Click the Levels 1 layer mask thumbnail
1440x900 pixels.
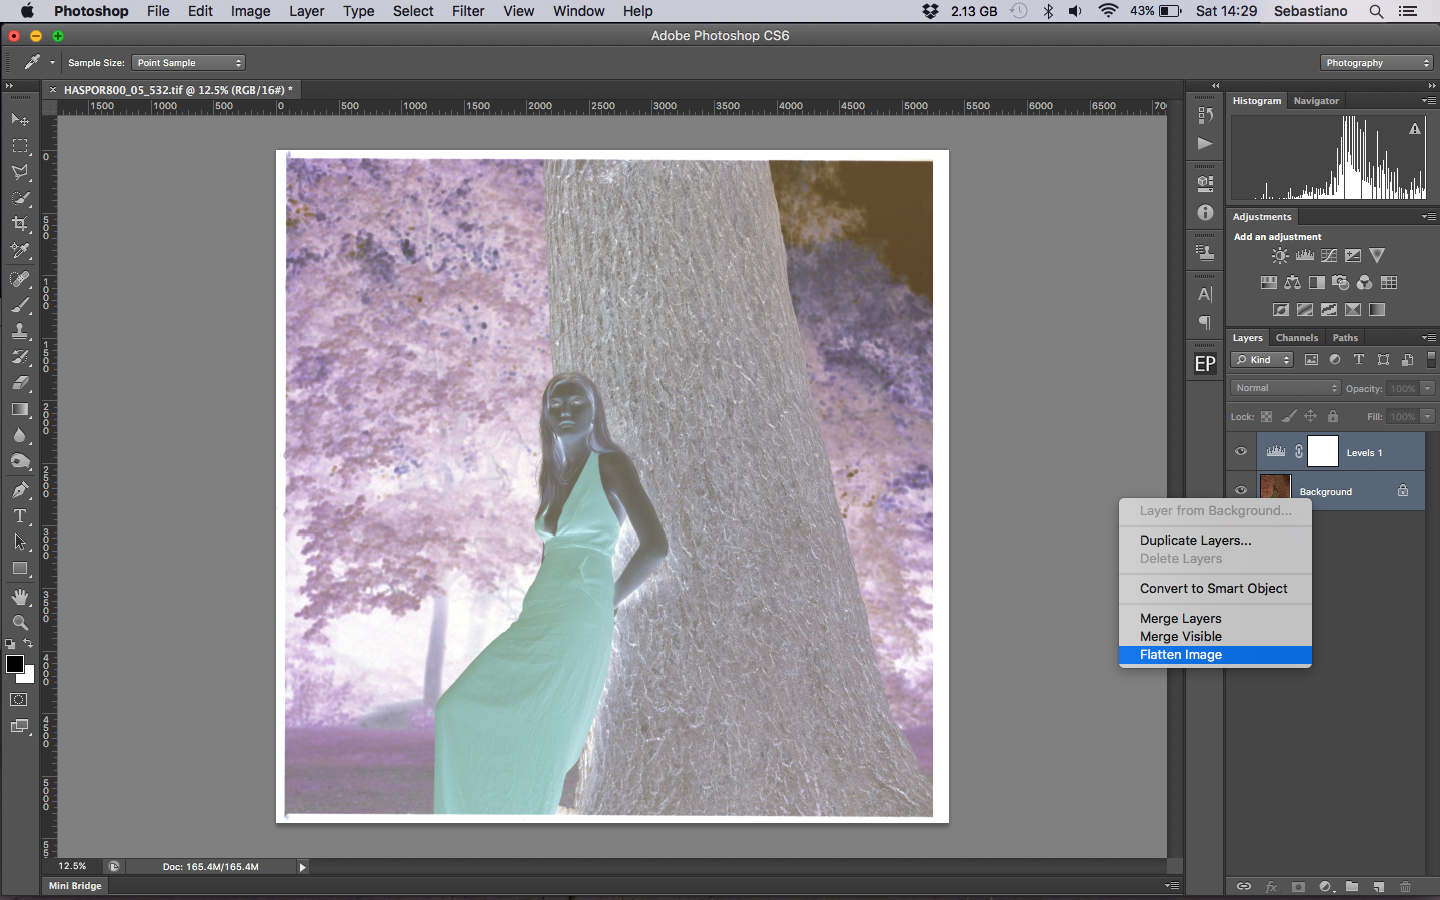[x=1323, y=452]
